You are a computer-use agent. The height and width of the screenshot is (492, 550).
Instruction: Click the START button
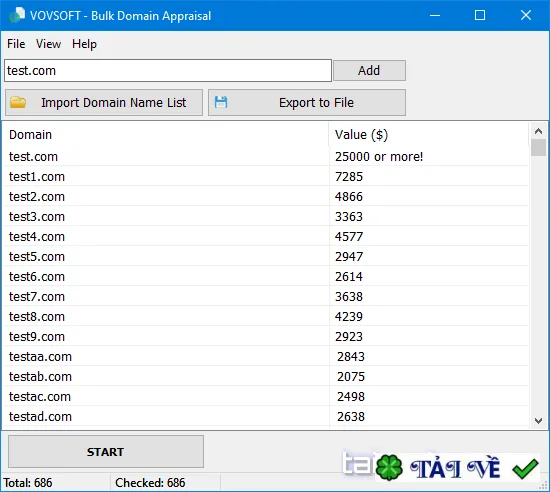point(106,452)
